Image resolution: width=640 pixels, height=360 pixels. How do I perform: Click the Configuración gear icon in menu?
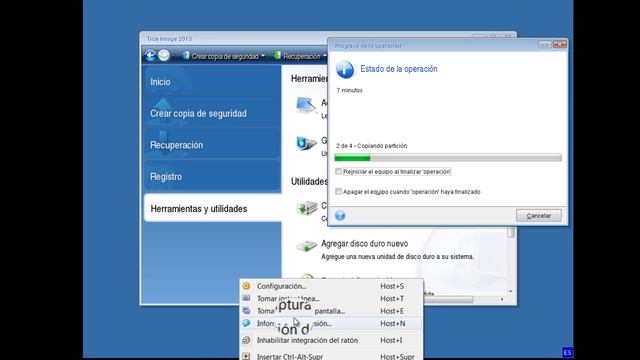tap(246, 286)
